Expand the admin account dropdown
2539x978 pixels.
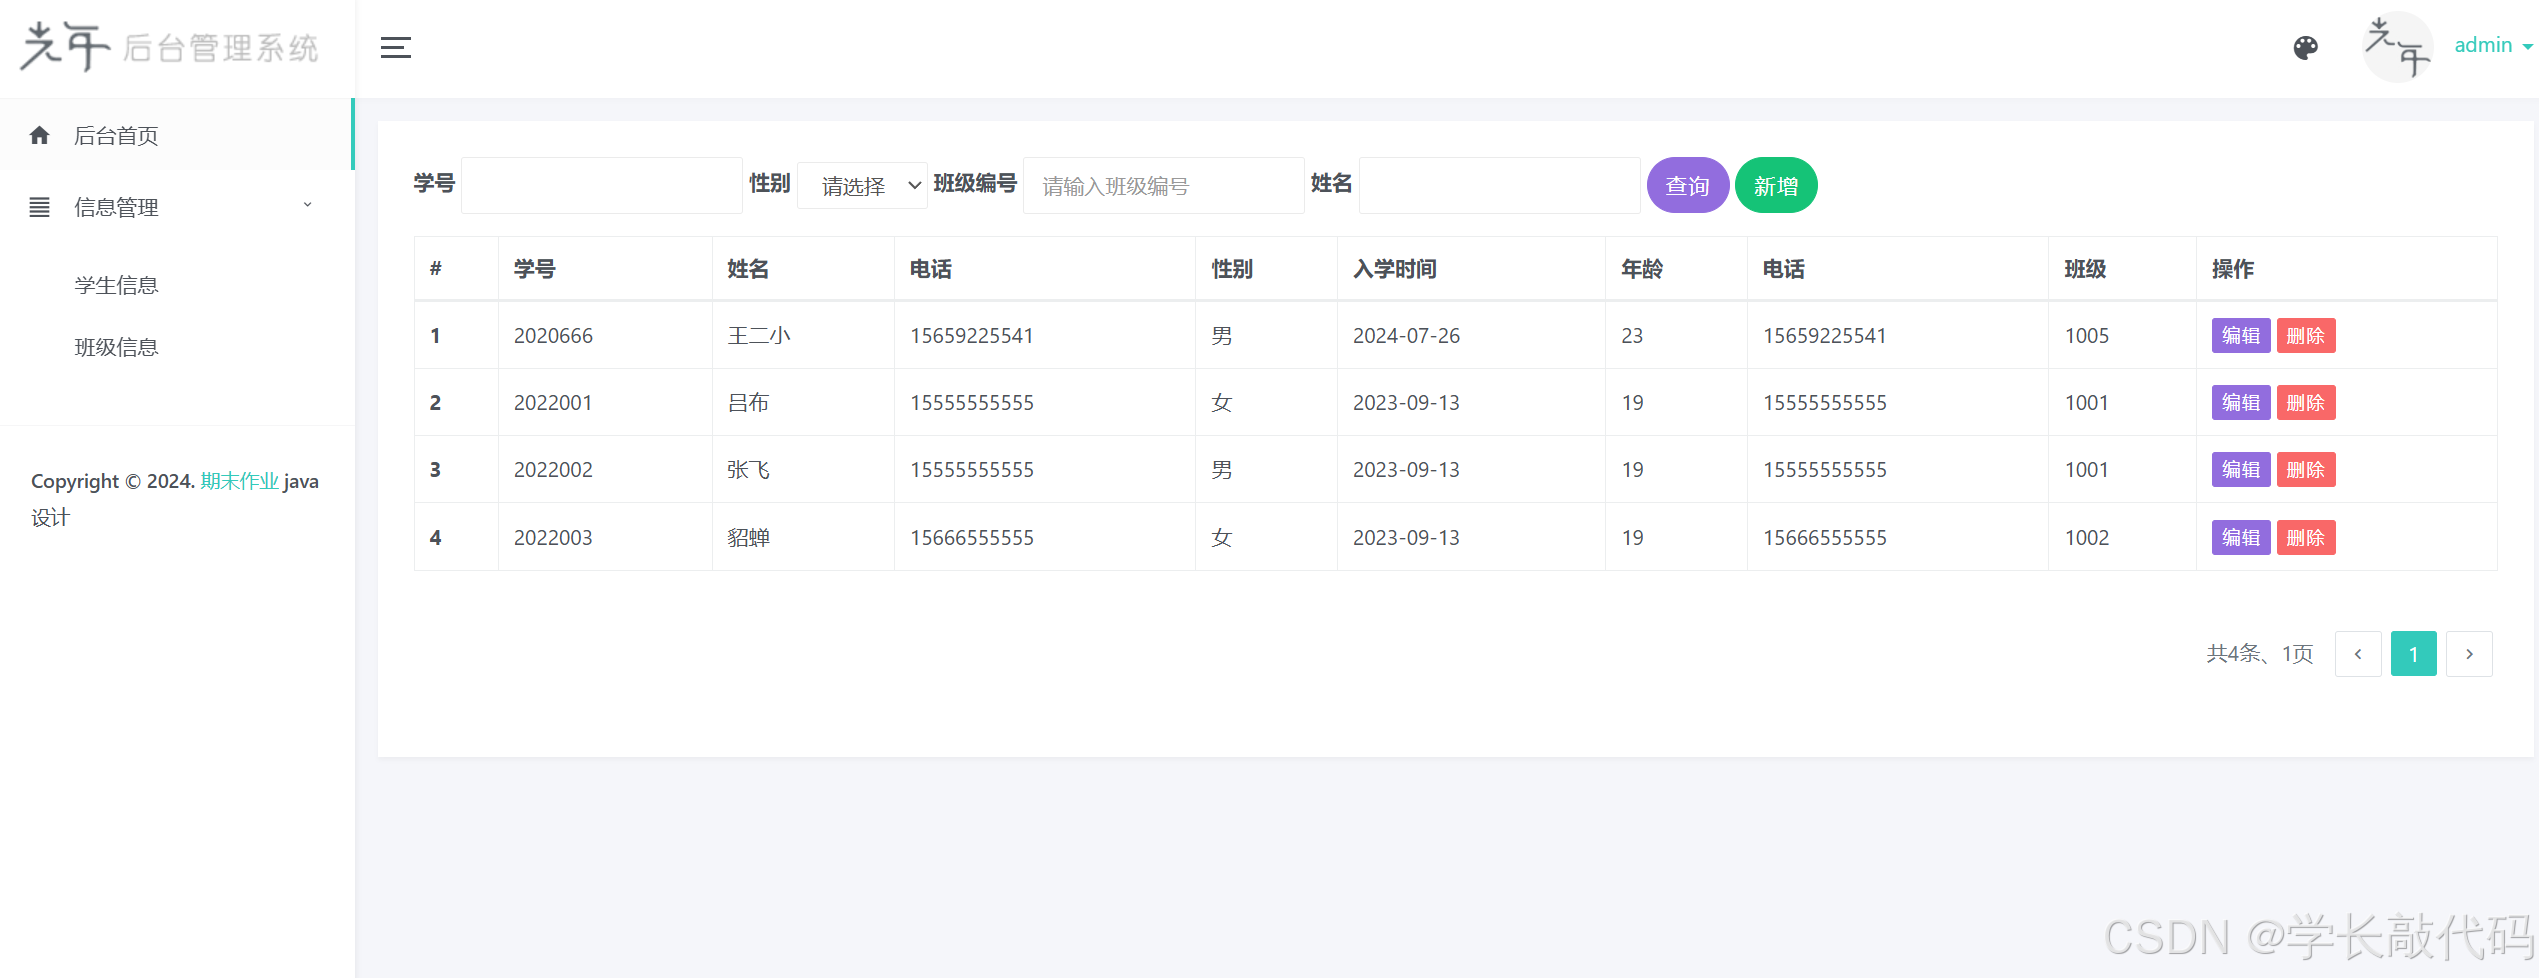tap(2492, 45)
